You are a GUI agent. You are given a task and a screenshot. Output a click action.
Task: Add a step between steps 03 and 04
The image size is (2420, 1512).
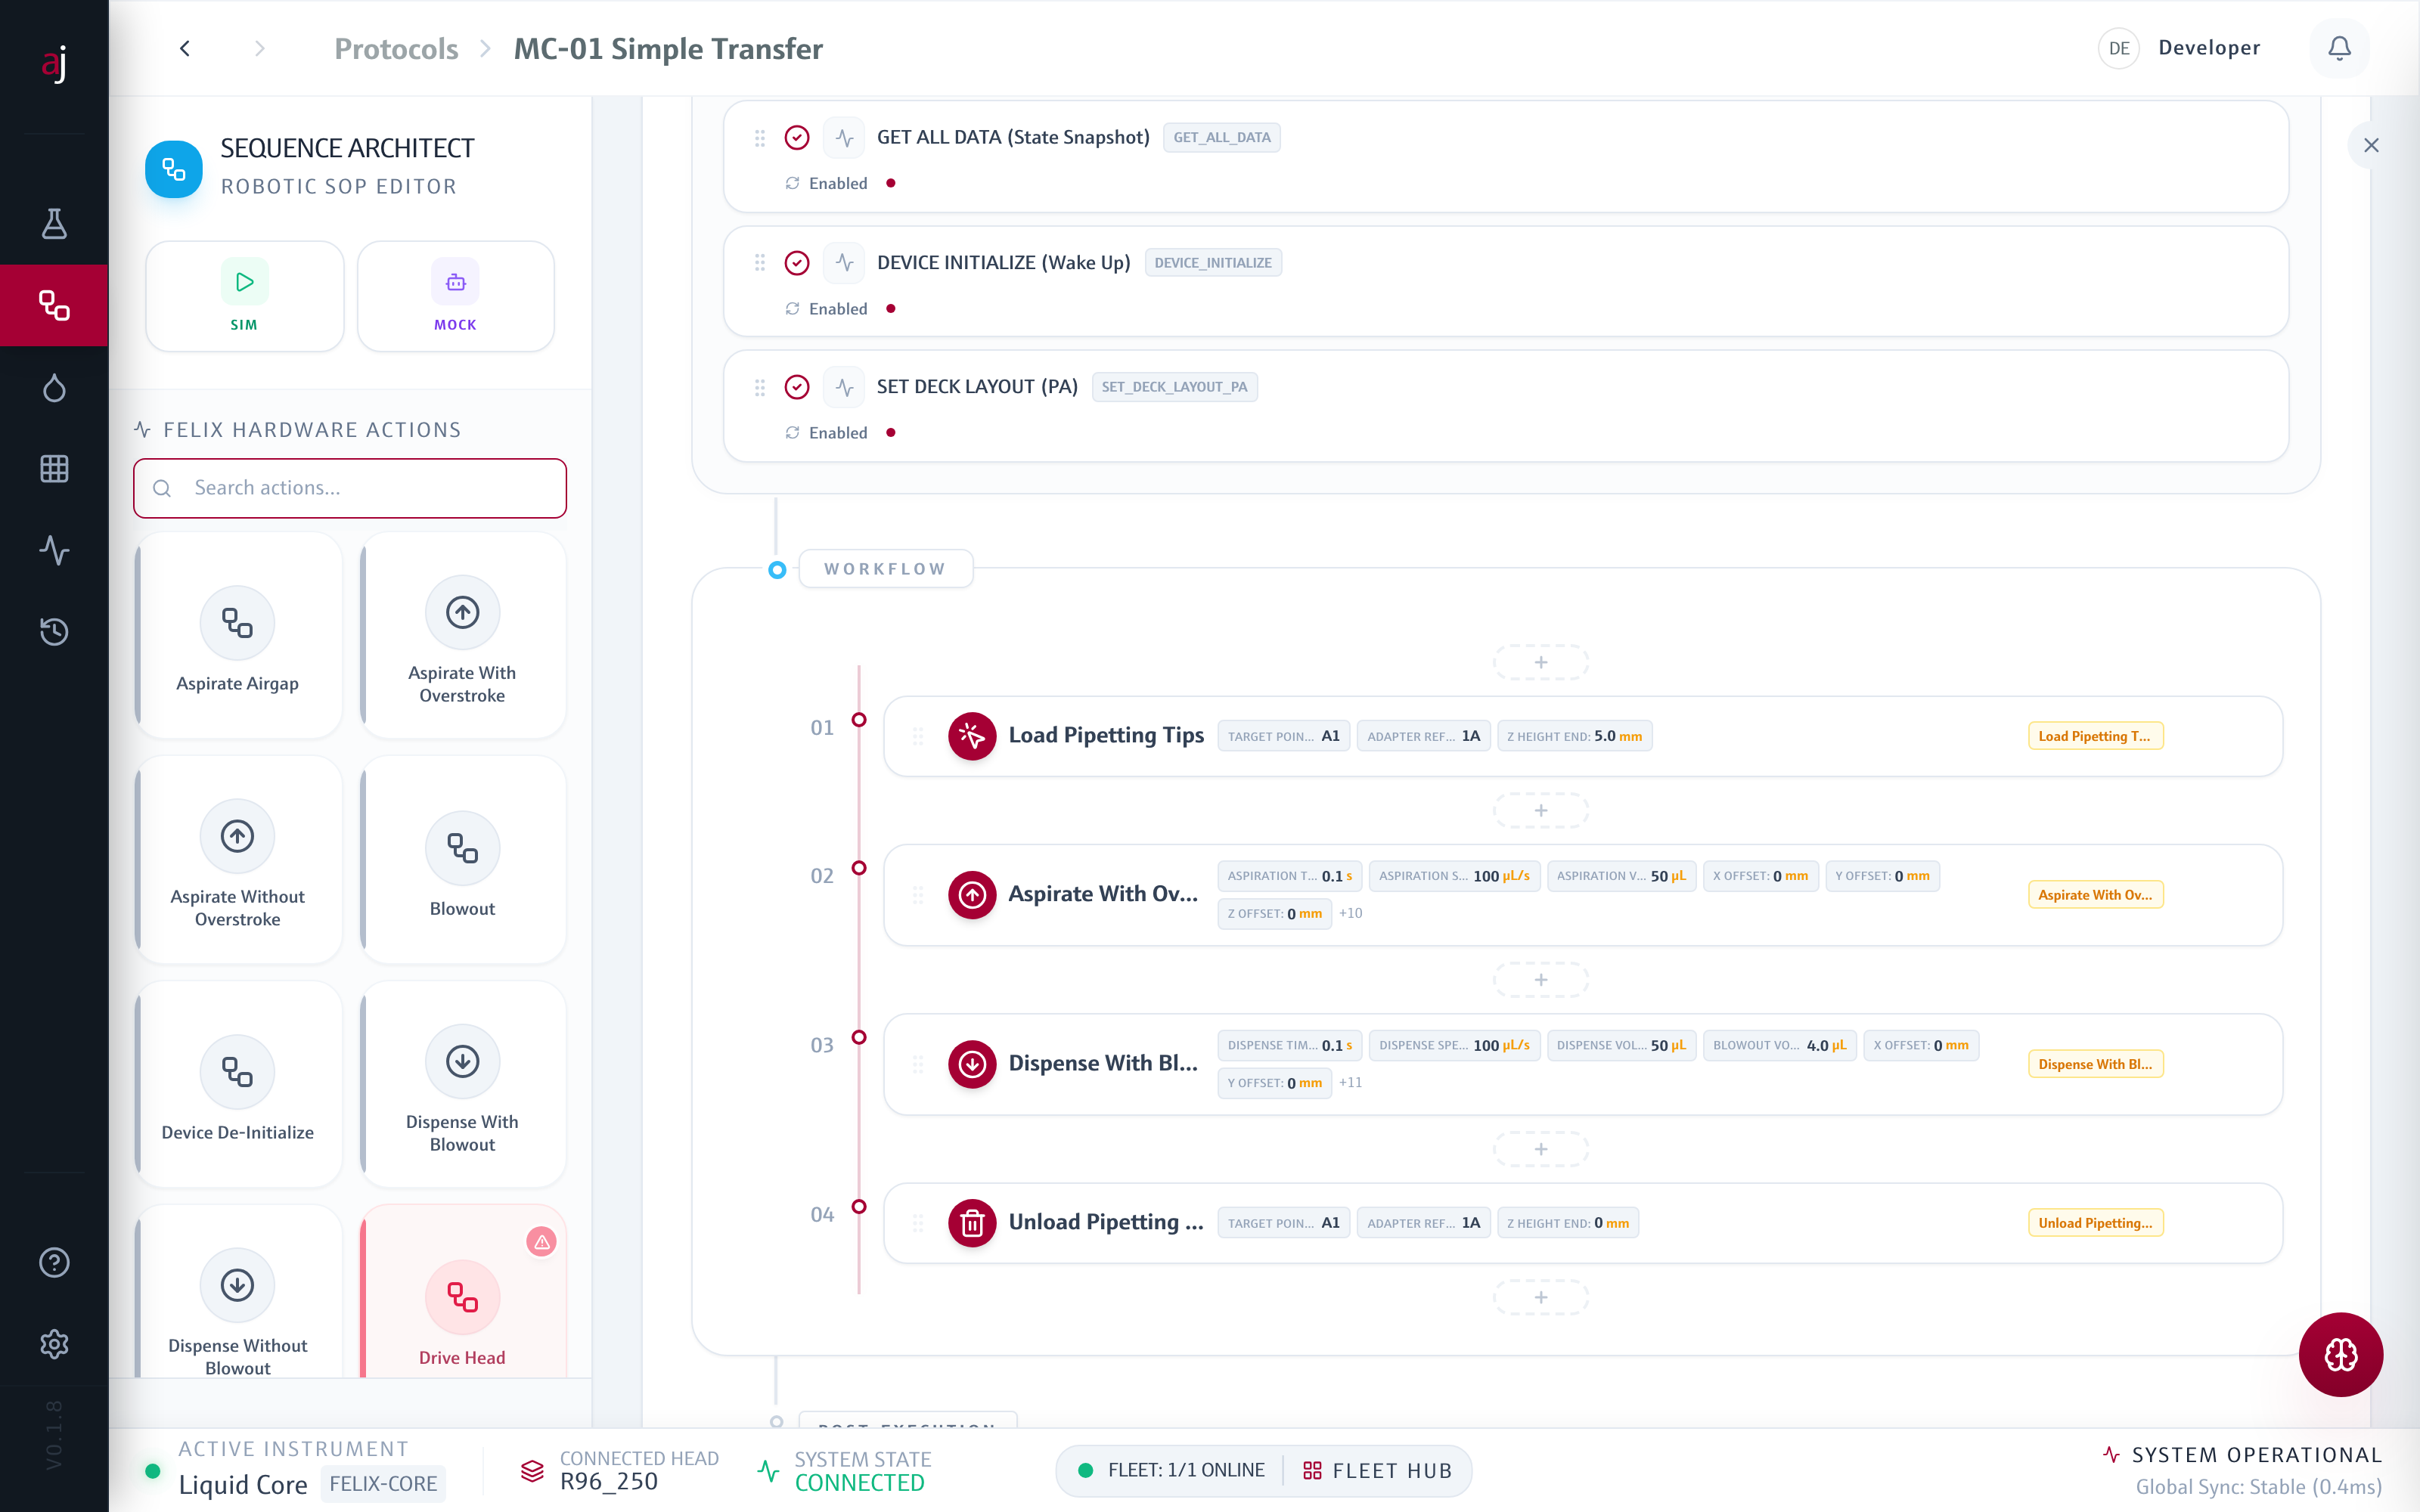(1541, 1149)
